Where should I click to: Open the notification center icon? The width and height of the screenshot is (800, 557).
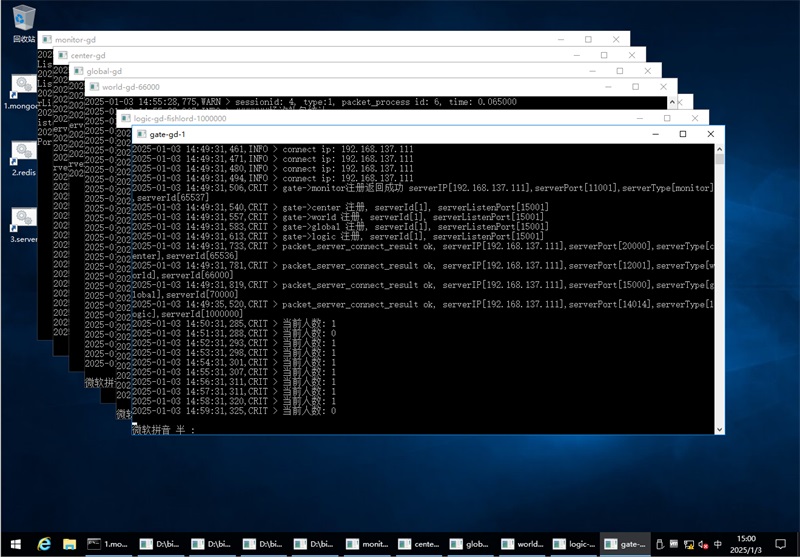coord(782,544)
